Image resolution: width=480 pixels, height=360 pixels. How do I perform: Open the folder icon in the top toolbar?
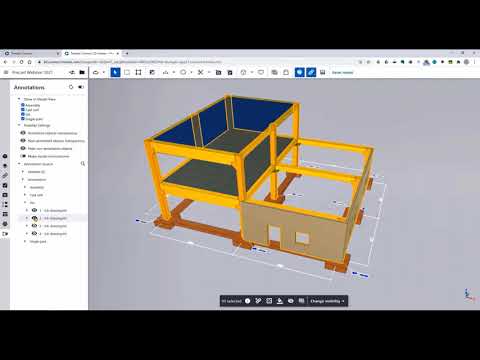tap(82, 72)
